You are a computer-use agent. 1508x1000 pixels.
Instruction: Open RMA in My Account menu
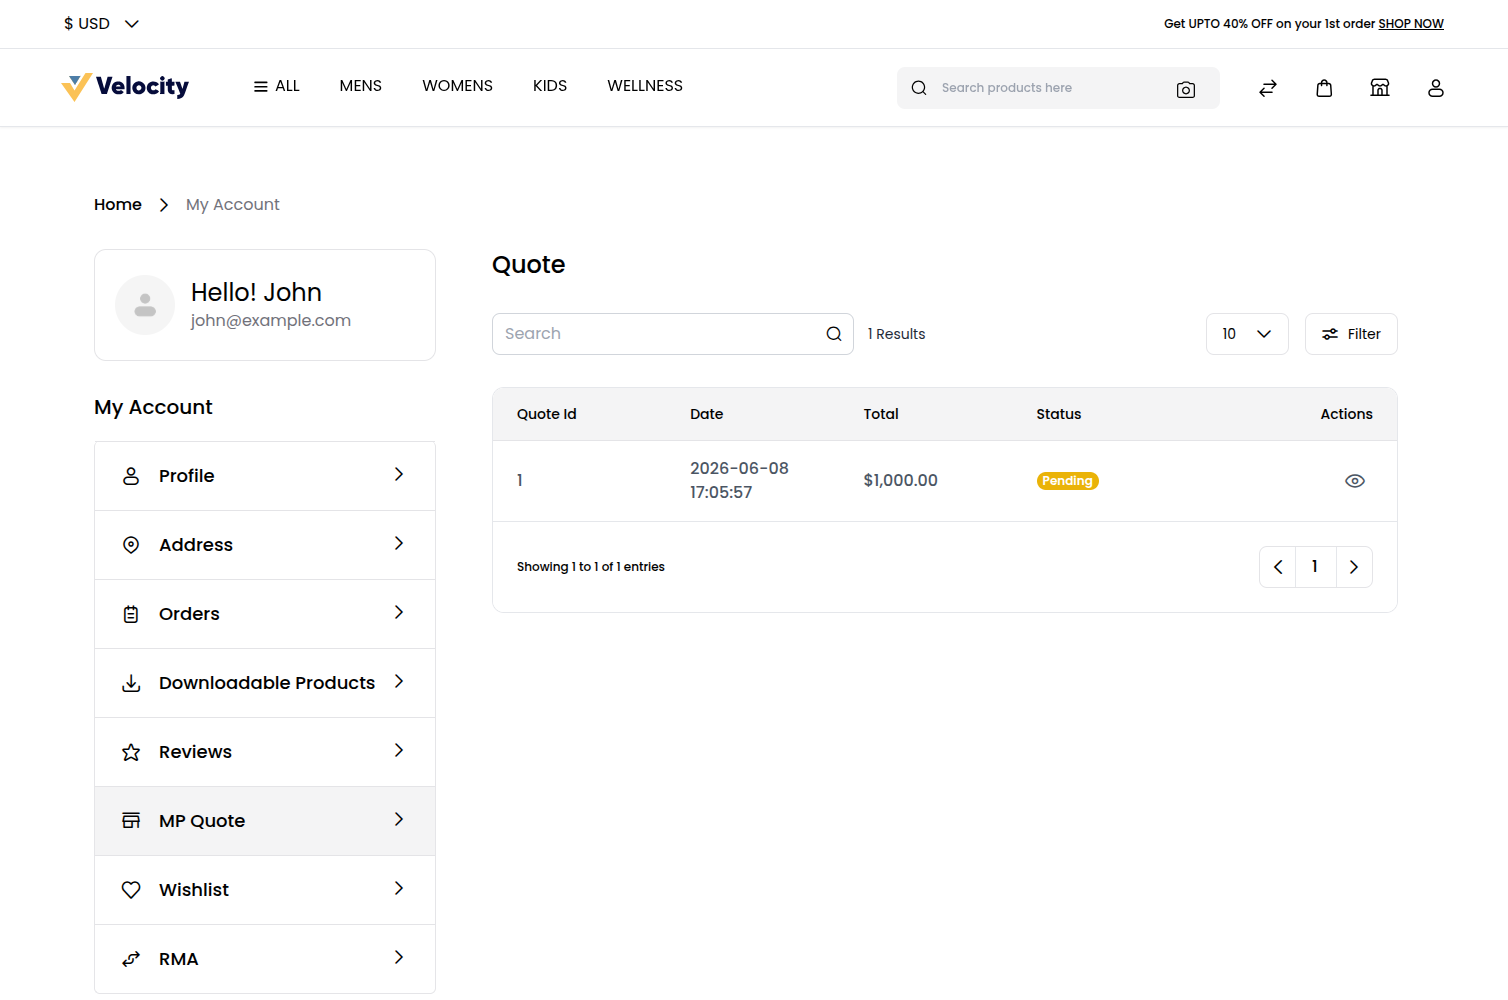coord(265,959)
